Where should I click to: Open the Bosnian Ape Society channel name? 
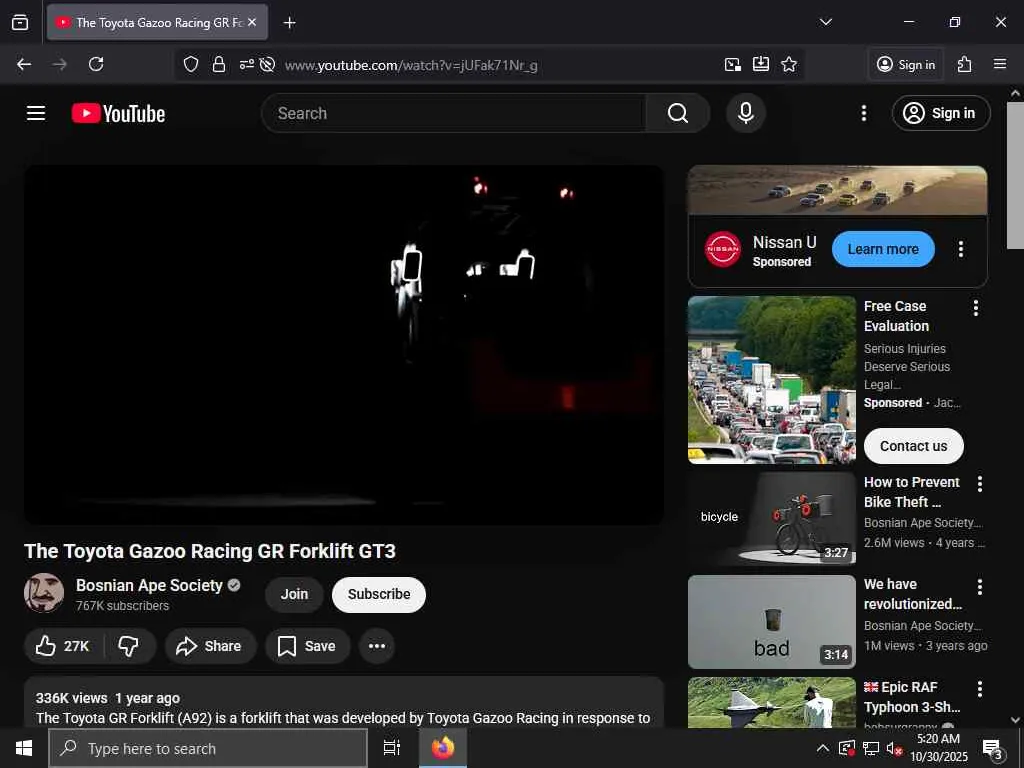pos(149,585)
